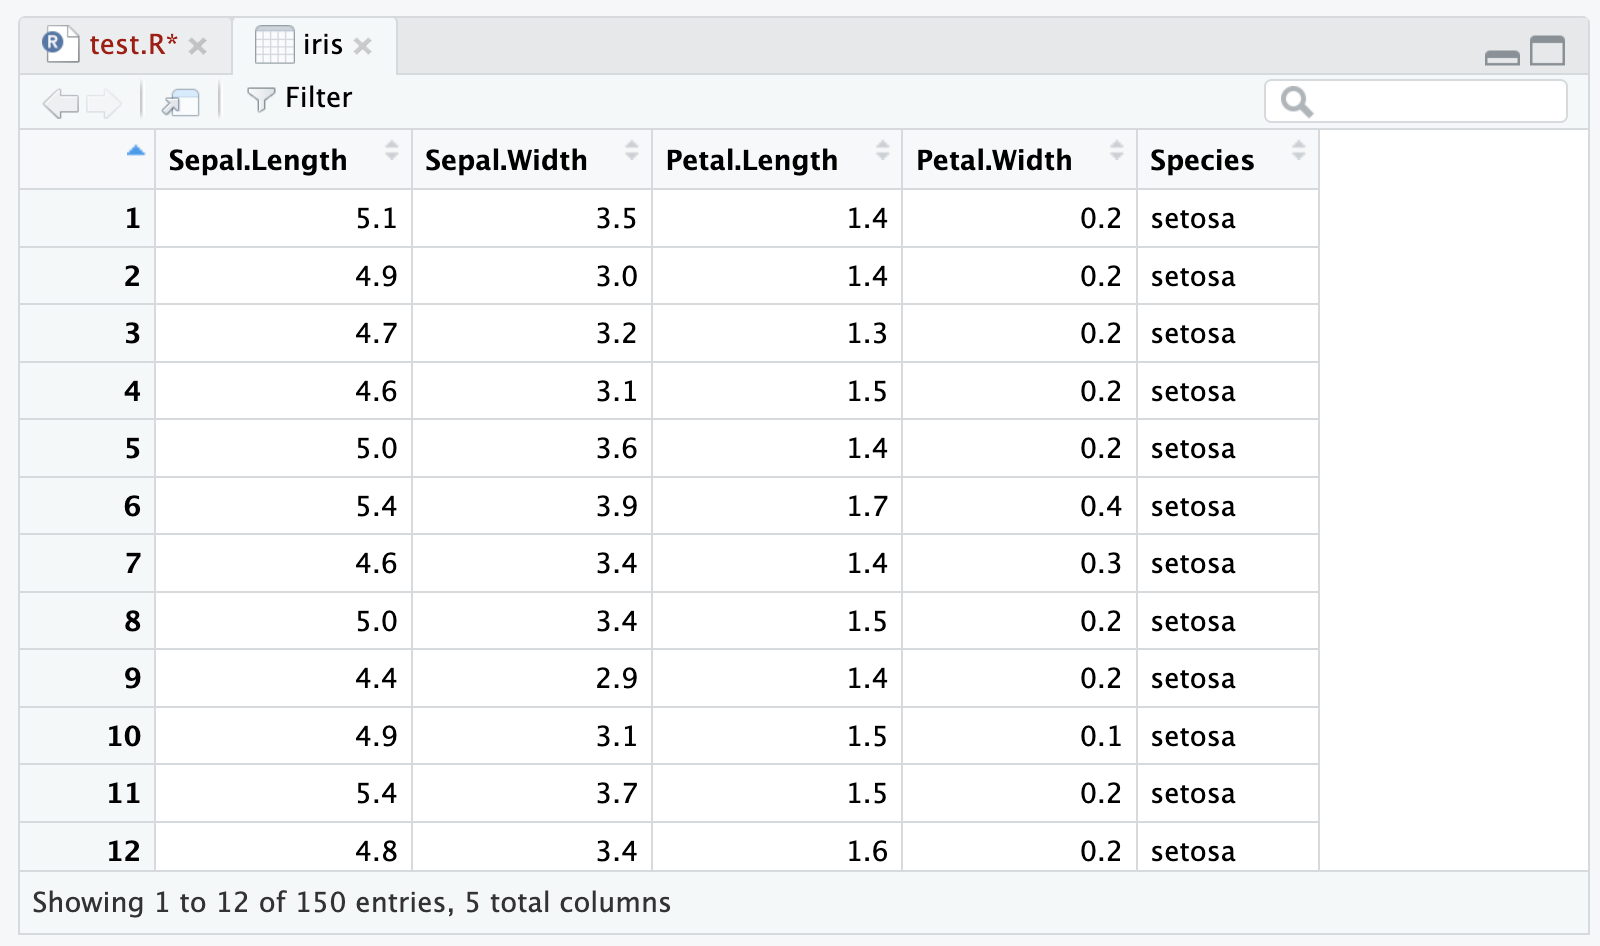The image size is (1600, 946).
Task: Click the Filter funnel icon
Action: tap(260, 99)
